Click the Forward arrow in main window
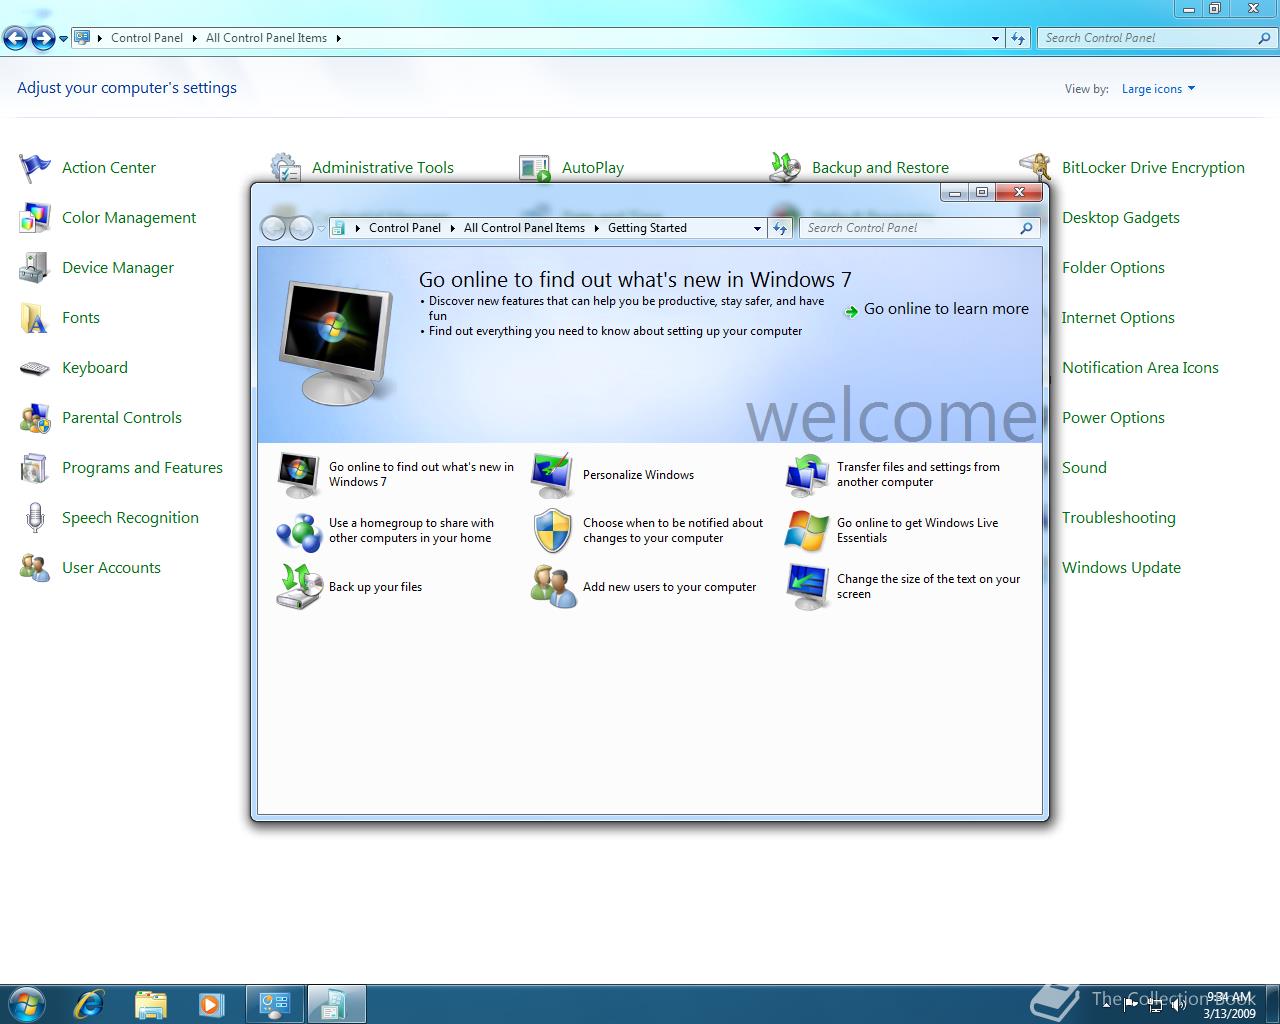The height and width of the screenshot is (1024, 1280). 43,39
